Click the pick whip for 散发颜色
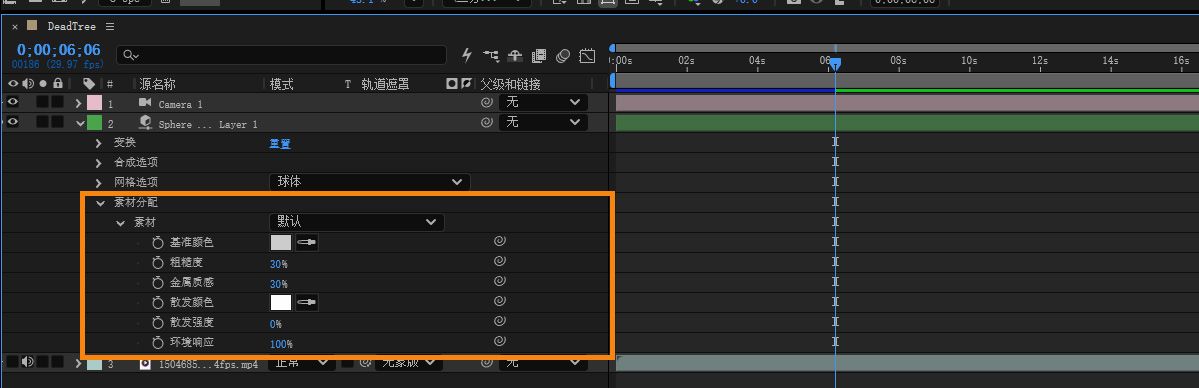Screen dimensions: 1199x388 tap(499, 301)
